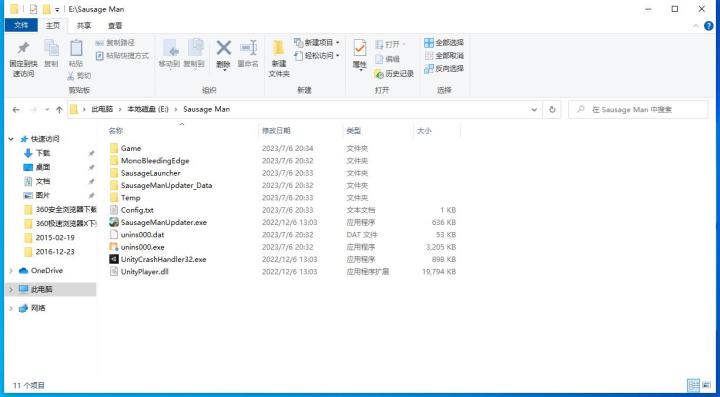Viewport: 720px width, 397px height.
Task: Switch to details view layout
Action: click(x=693, y=386)
